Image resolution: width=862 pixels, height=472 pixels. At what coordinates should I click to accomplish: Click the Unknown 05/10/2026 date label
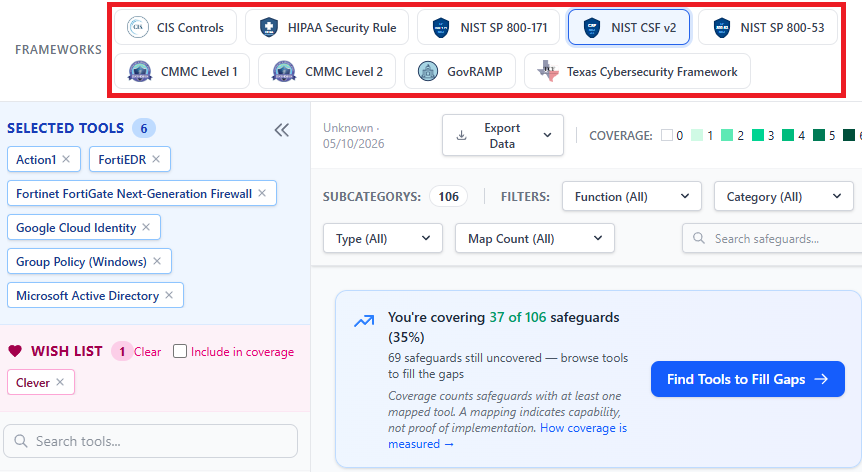[353, 136]
